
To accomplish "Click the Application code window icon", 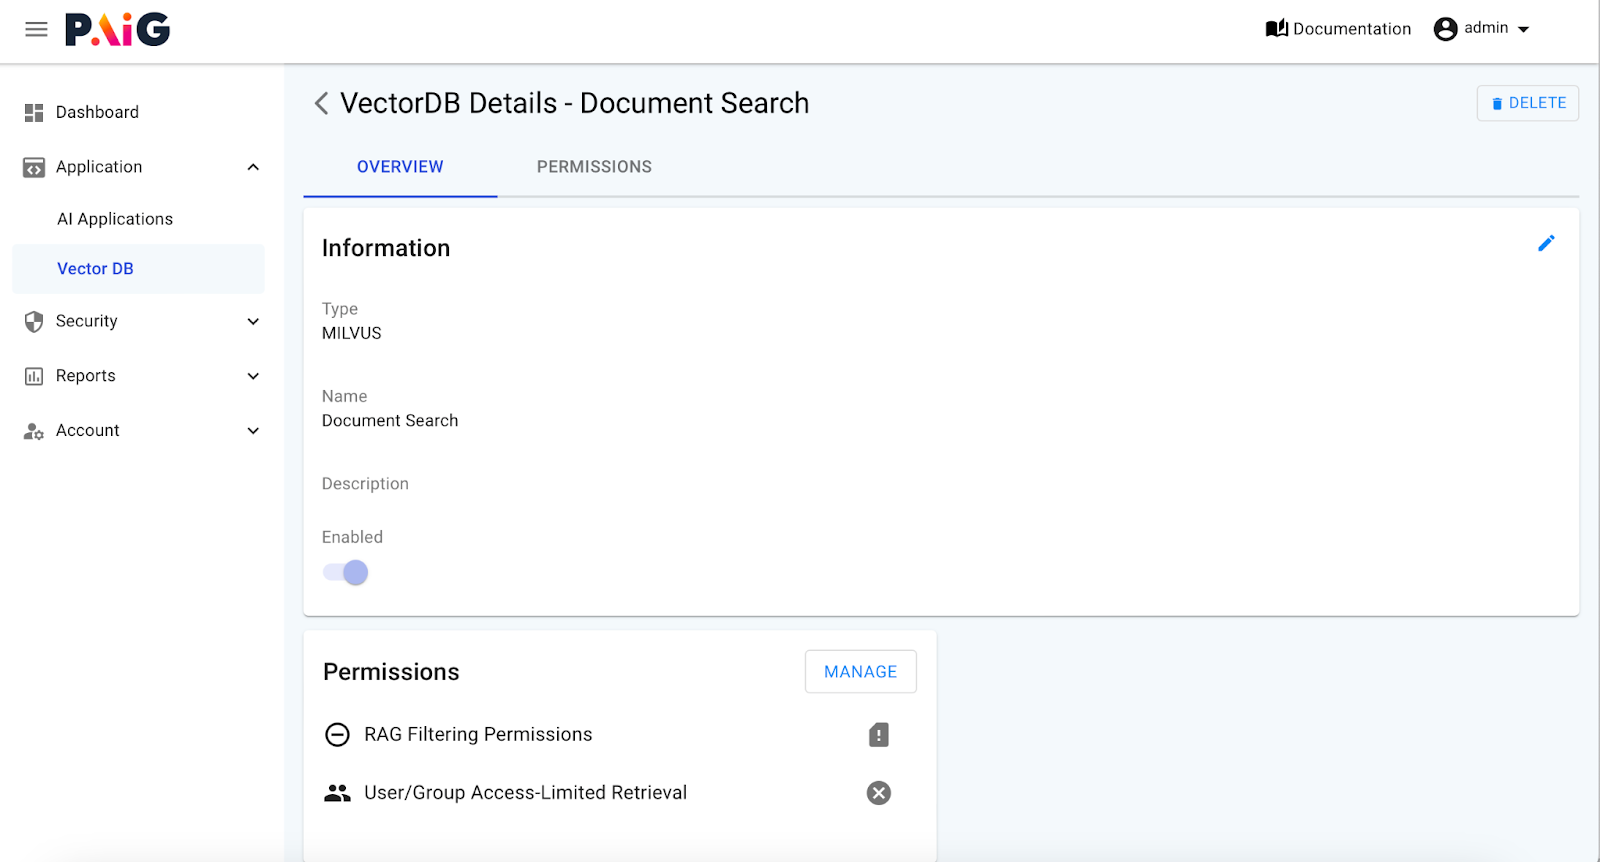I will click(x=34, y=167).
